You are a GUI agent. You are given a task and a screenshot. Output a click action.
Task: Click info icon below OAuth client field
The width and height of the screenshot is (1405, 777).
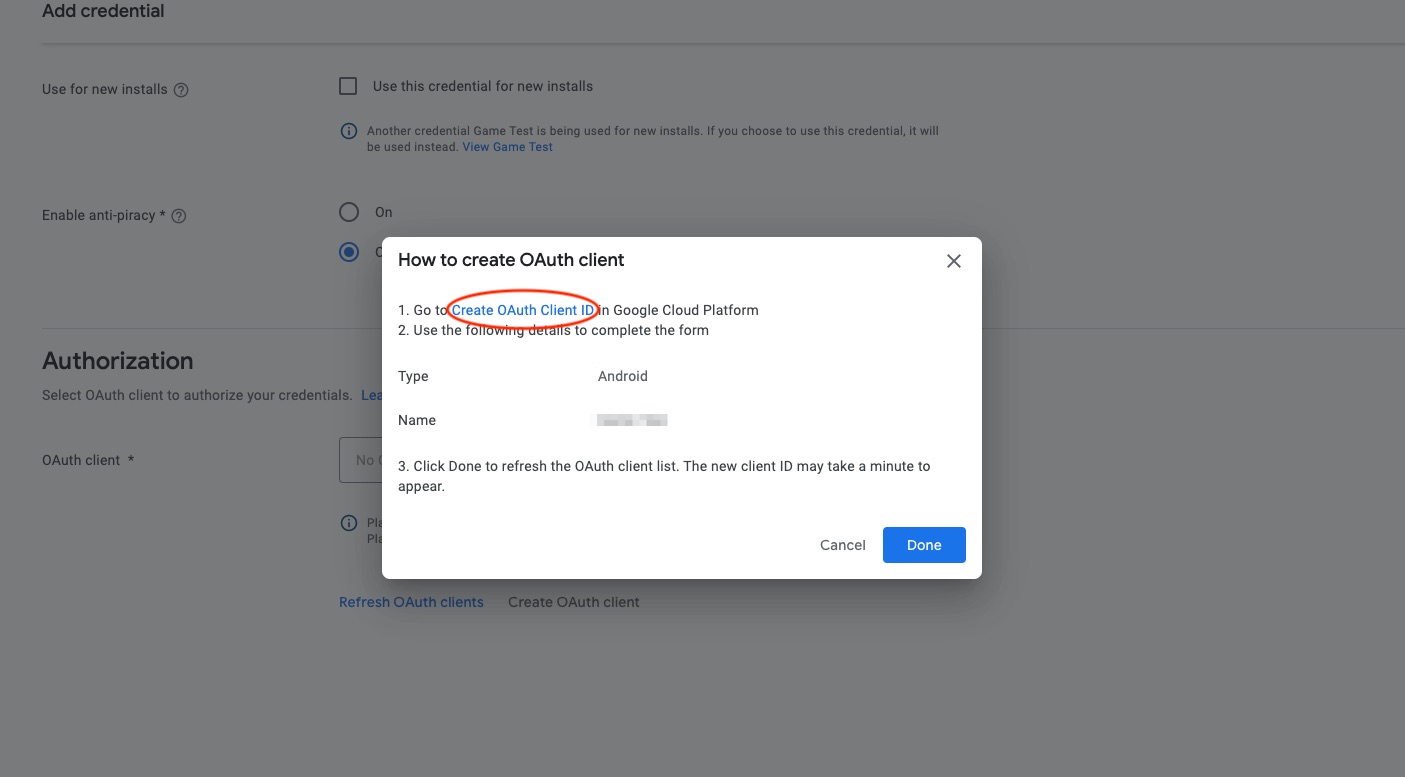point(349,523)
